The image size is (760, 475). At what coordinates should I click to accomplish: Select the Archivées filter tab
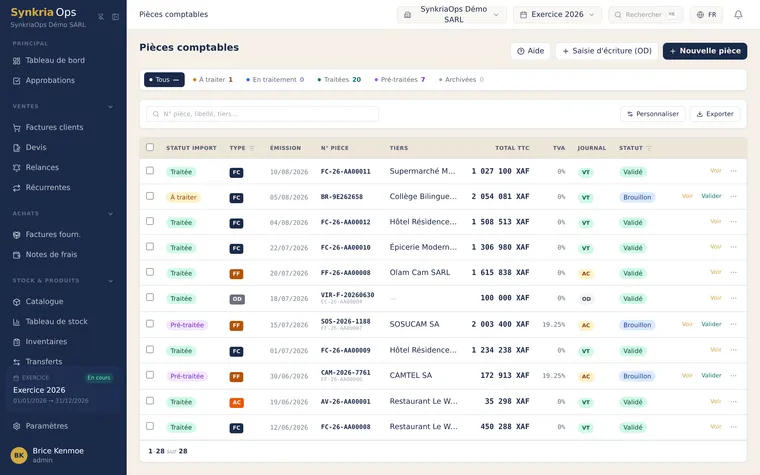461,79
